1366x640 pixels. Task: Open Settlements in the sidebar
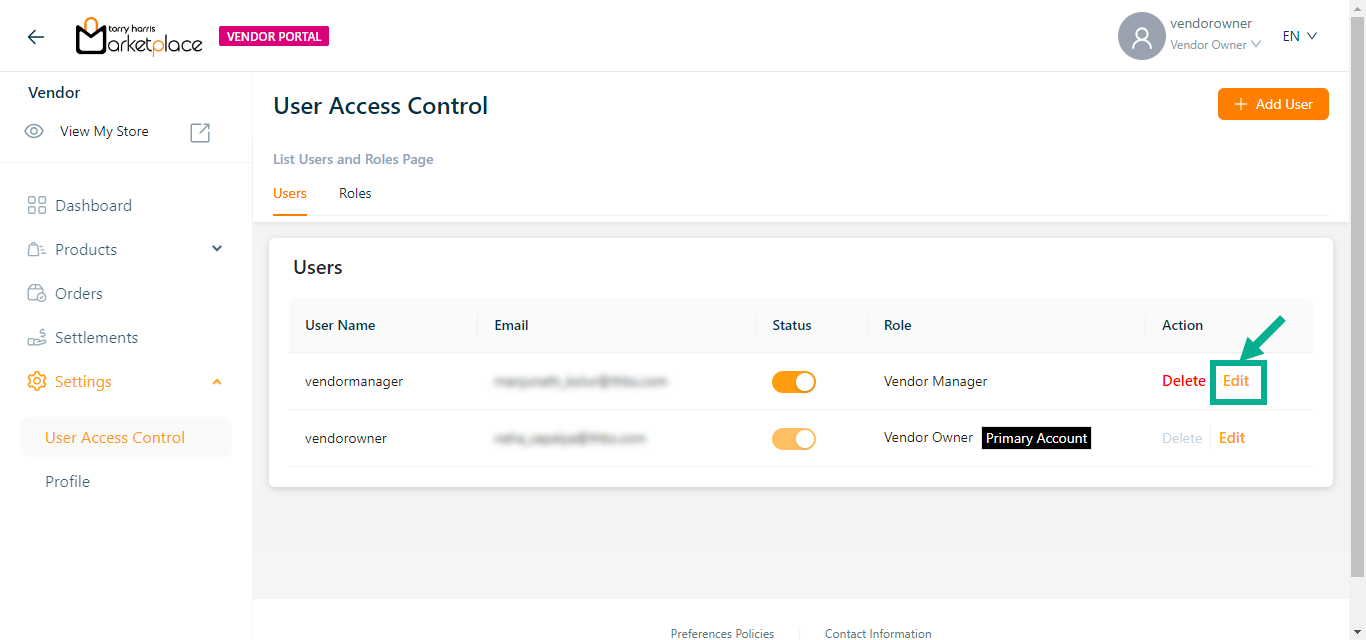click(x=96, y=338)
